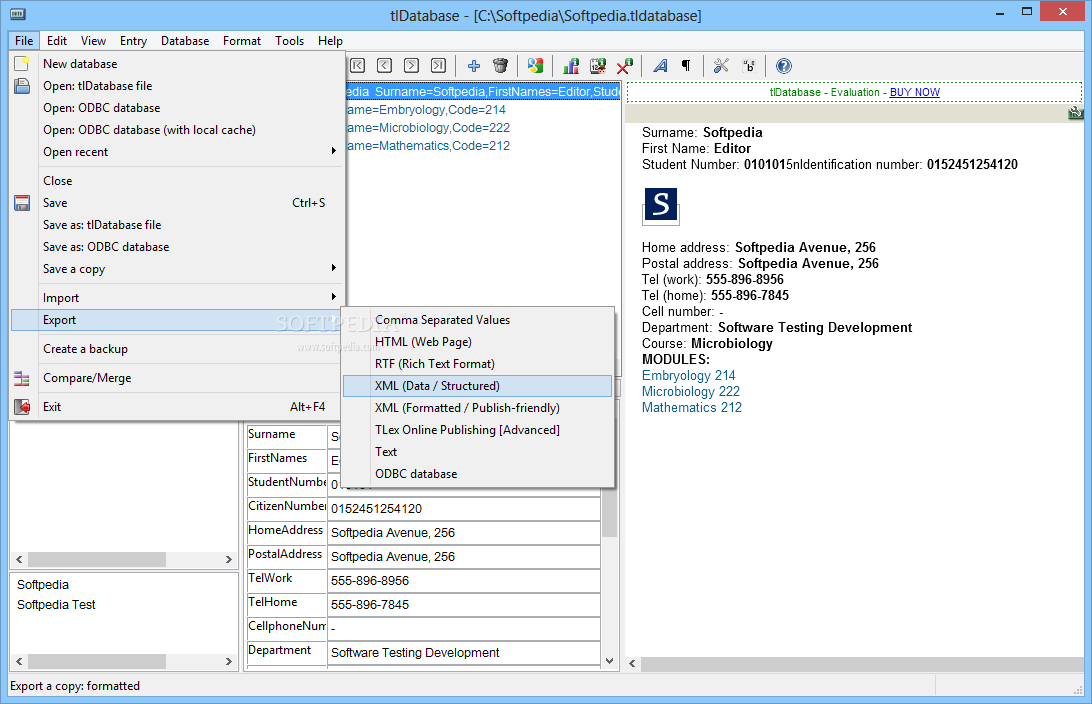Open the Tools menu
This screenshot has width=1092, height=704.
pos(290,41)
